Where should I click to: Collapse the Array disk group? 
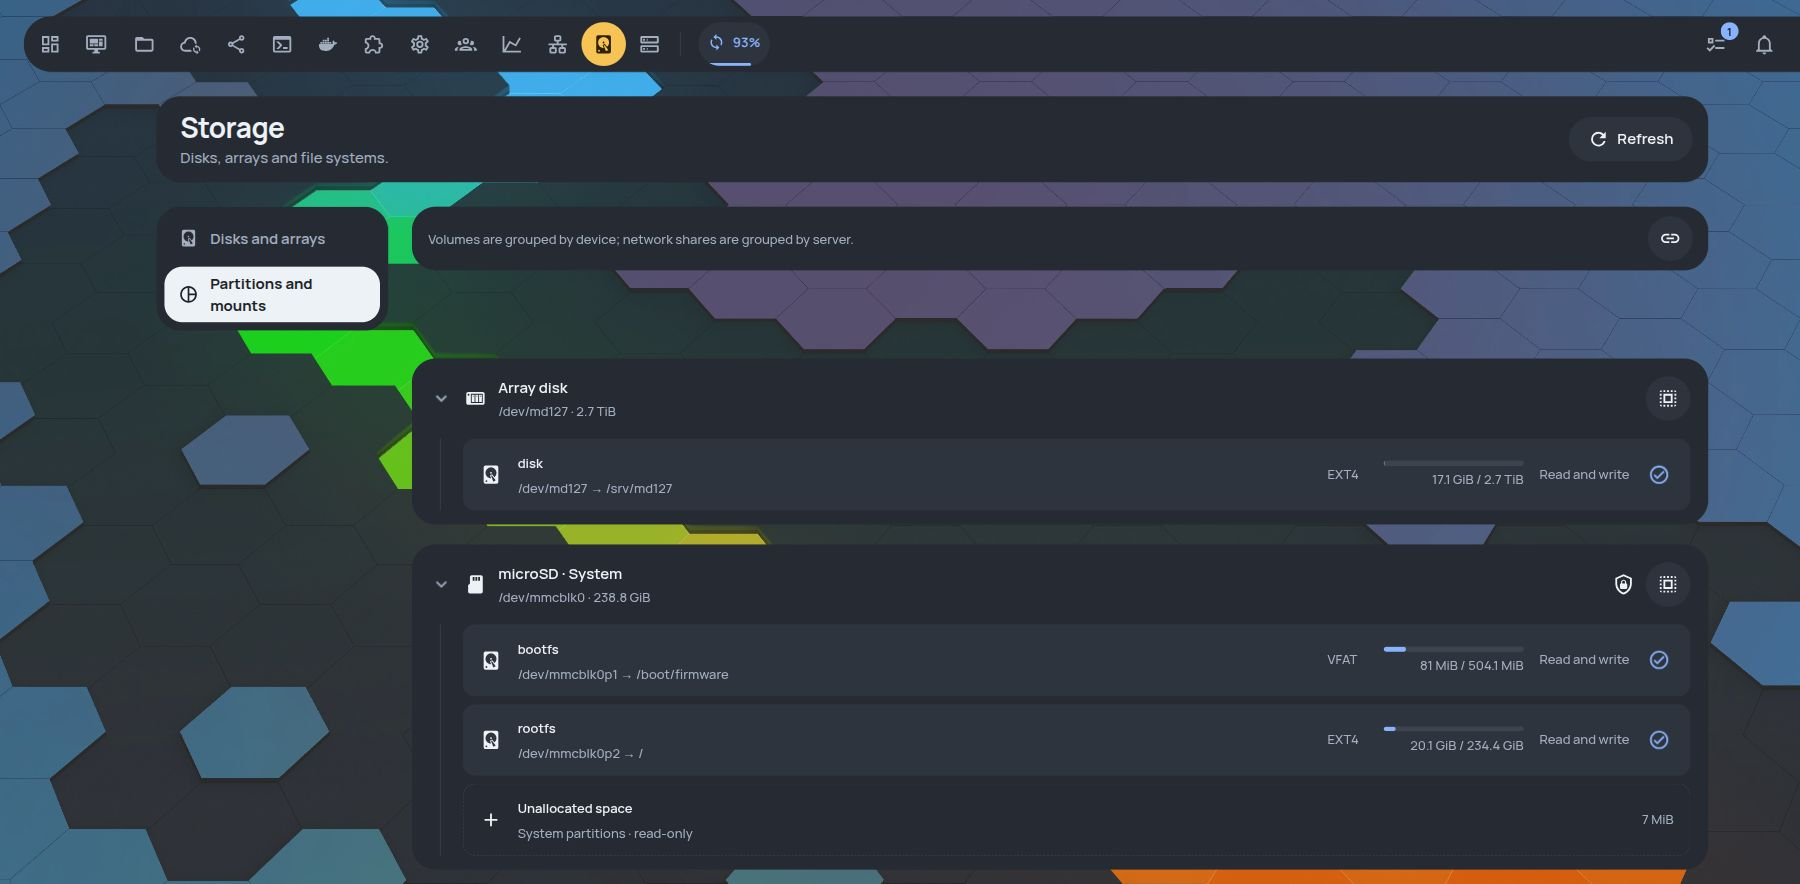[x=441, y=398]
